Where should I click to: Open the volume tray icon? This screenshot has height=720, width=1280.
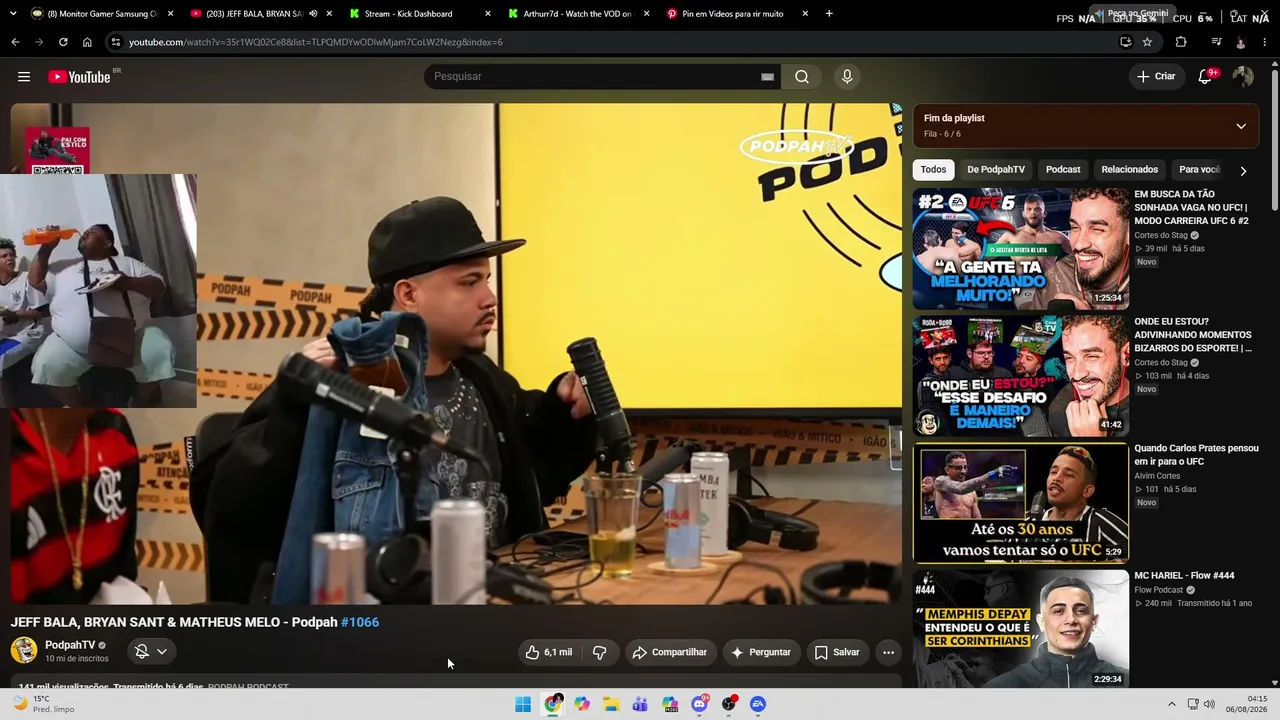click(1209, 704)
